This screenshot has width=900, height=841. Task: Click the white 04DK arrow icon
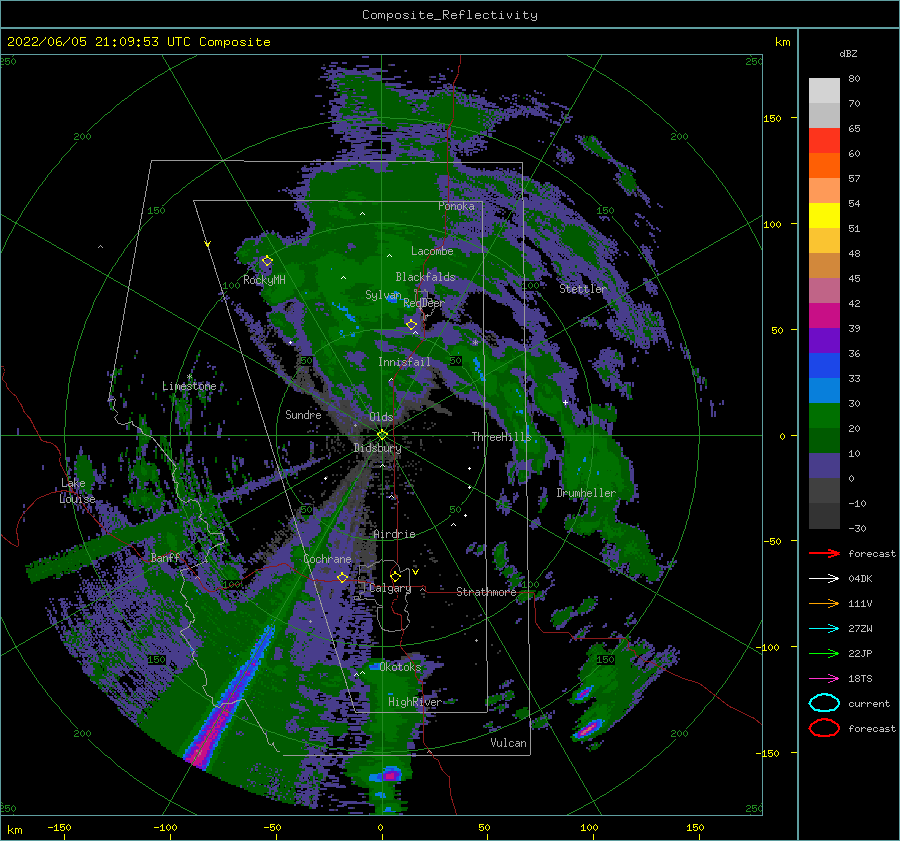(824, 578)
